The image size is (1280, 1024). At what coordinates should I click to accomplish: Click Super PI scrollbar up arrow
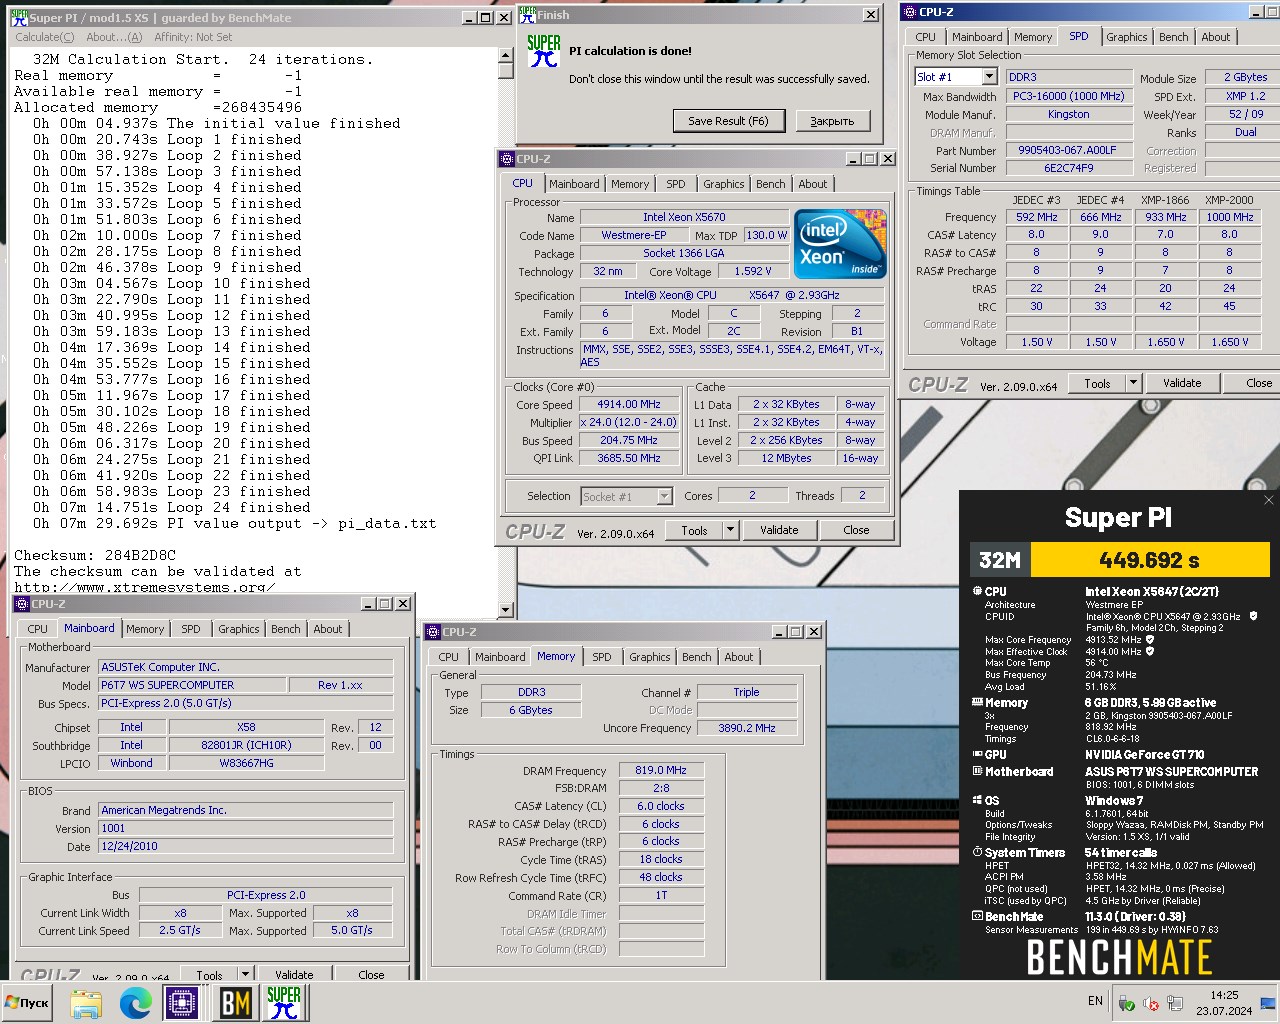tap(505, 57)
